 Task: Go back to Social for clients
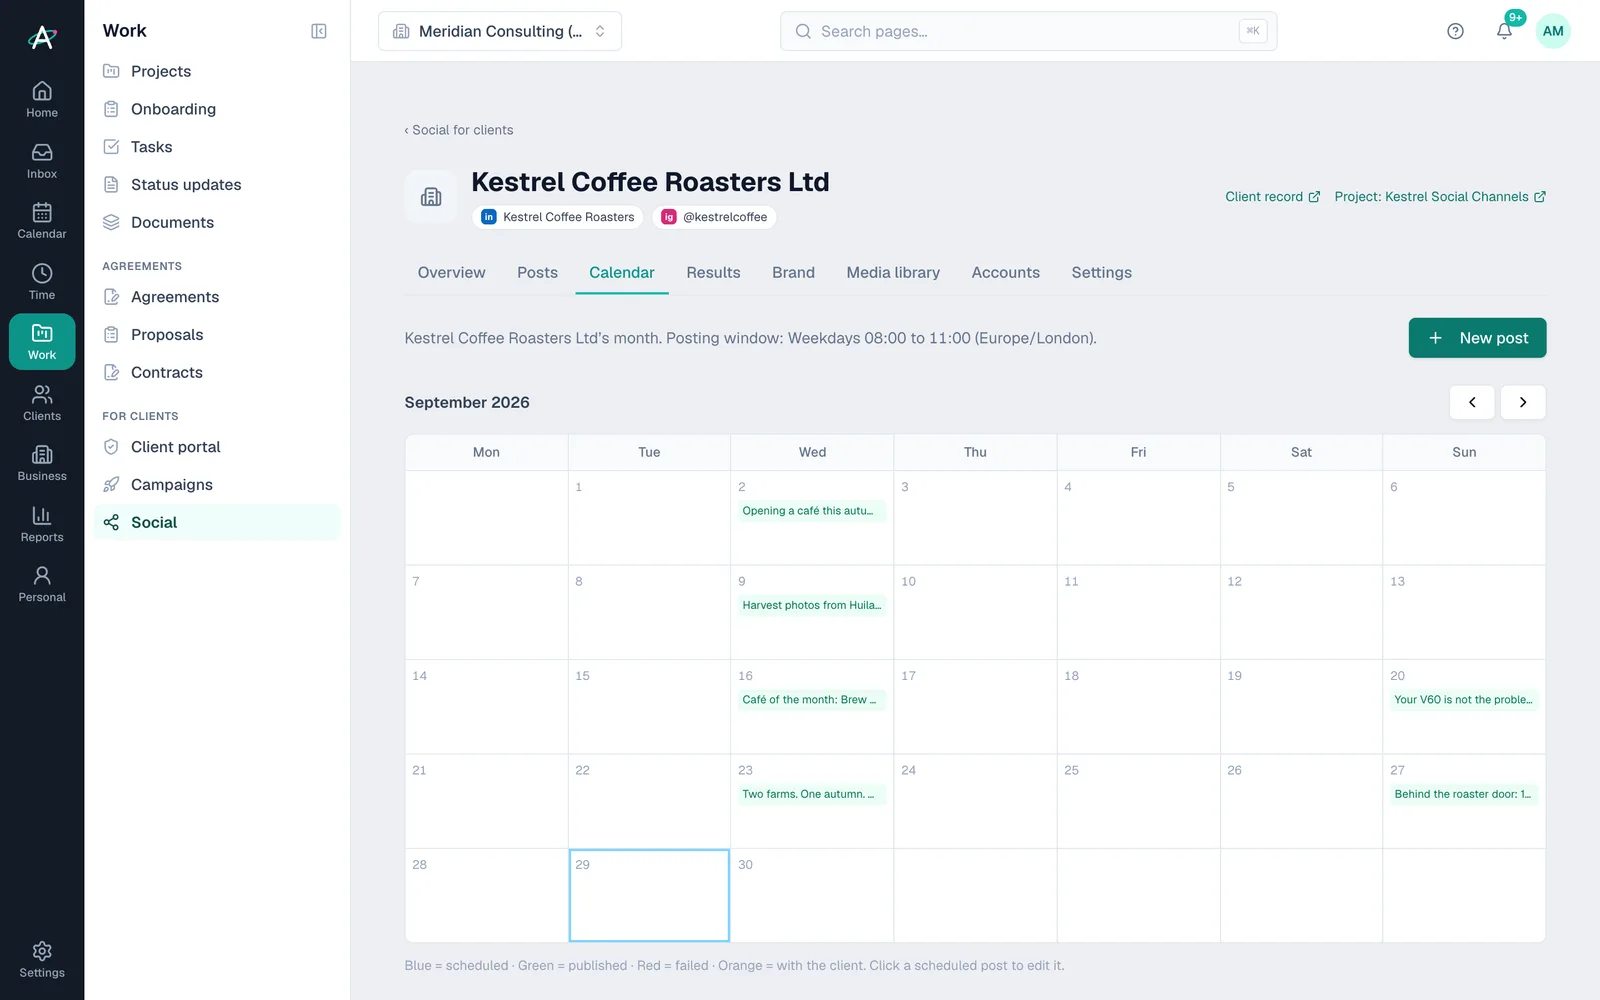[x=459, y=130]
